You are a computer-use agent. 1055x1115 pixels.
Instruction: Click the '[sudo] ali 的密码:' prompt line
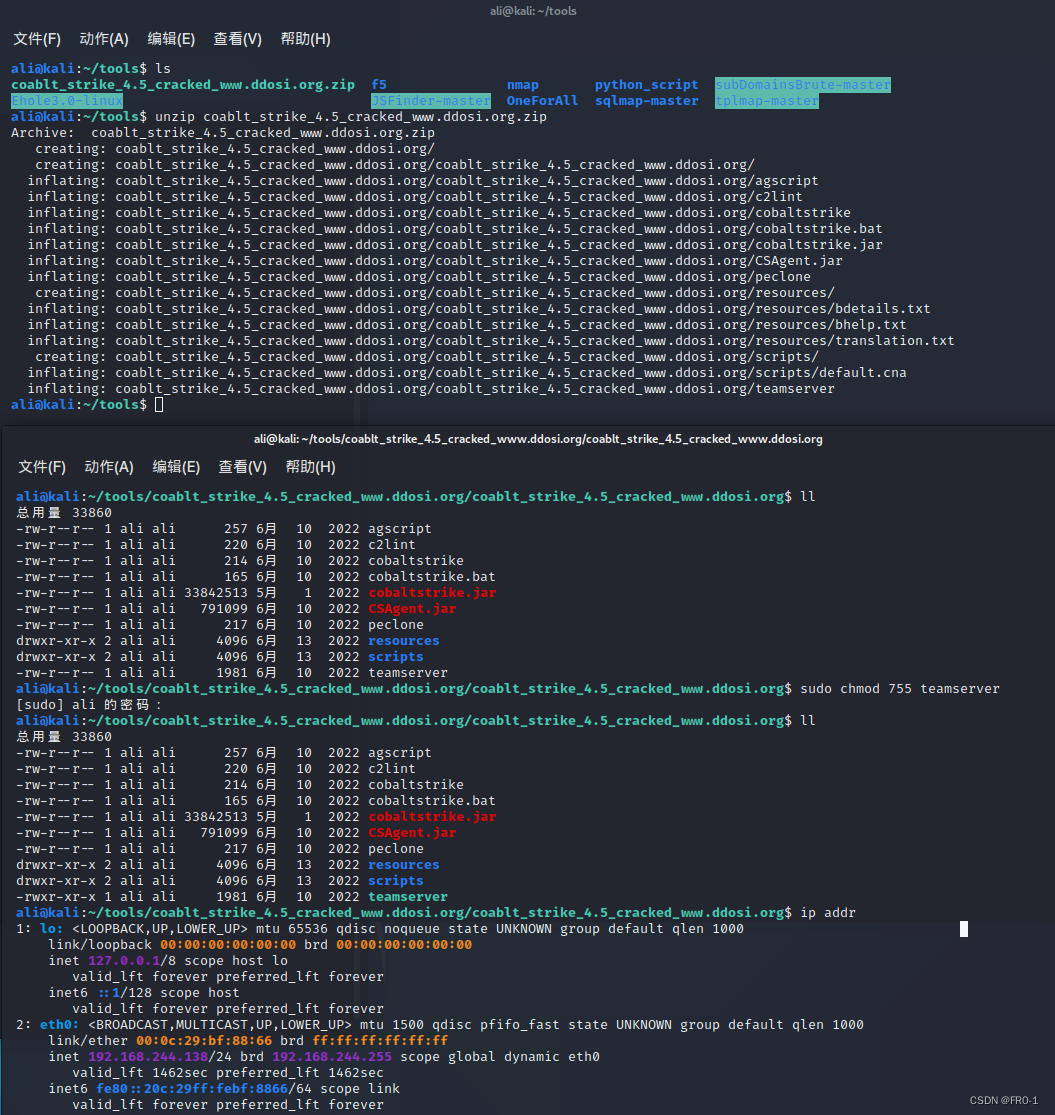pos(89,705)
